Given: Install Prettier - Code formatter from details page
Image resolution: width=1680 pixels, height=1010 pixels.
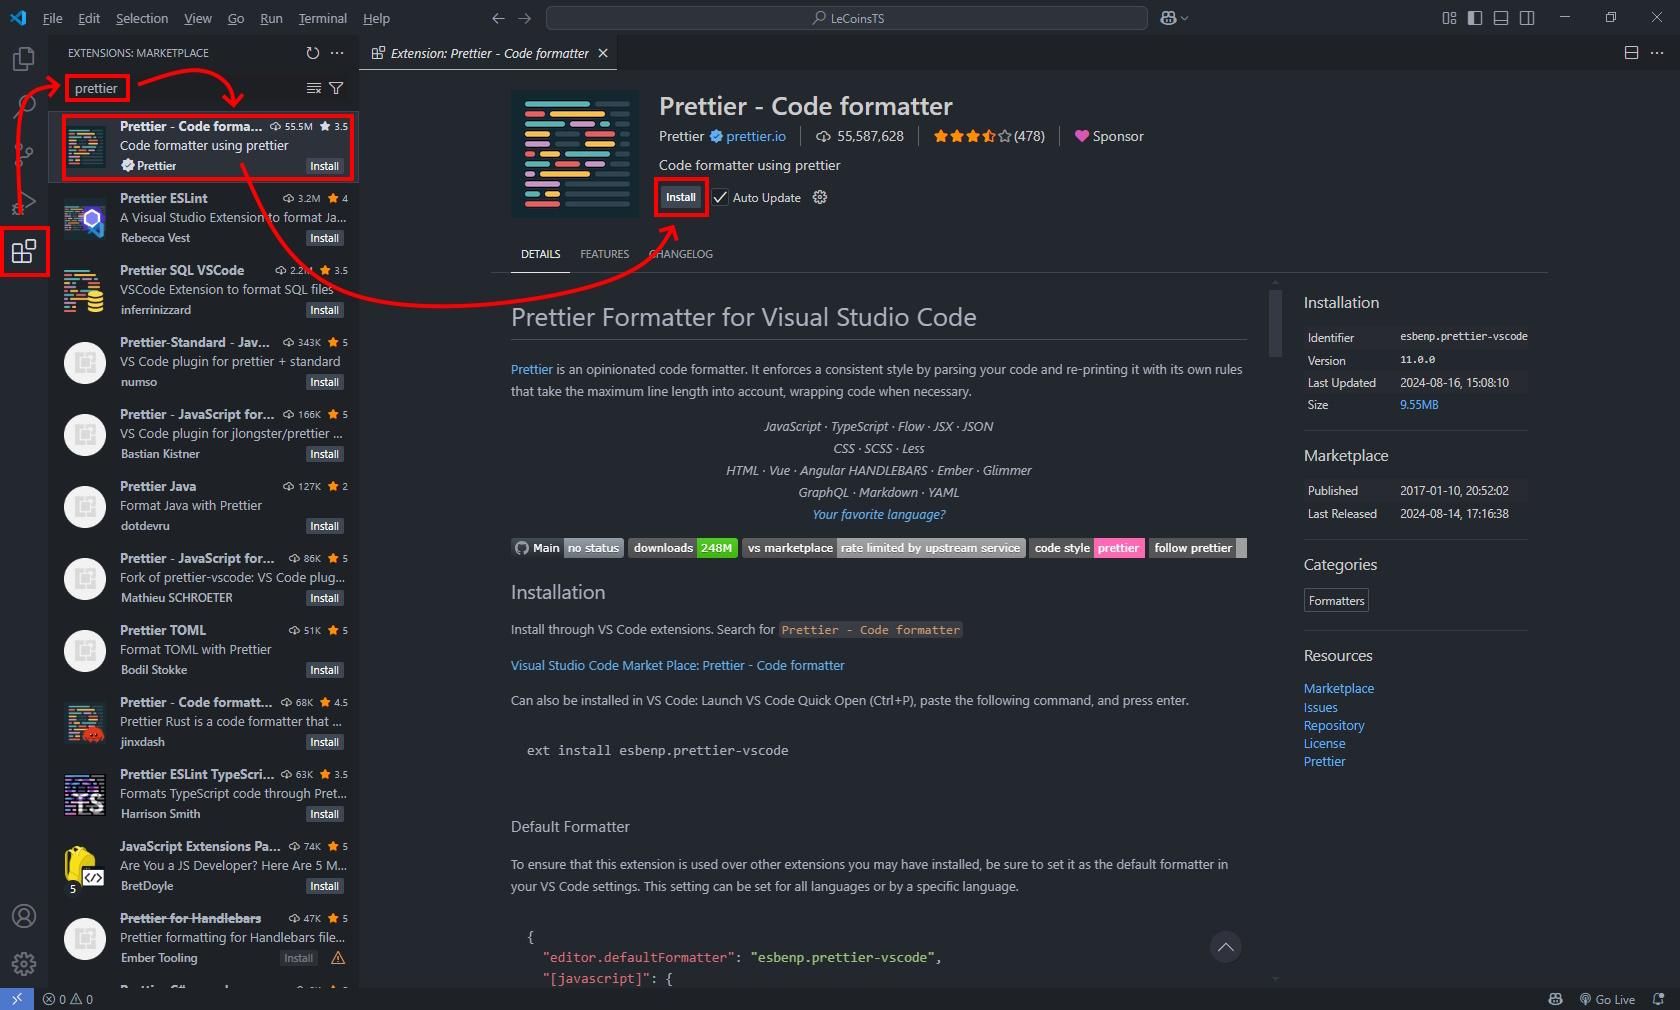Looking at the screenshot, I should (681, 197).
